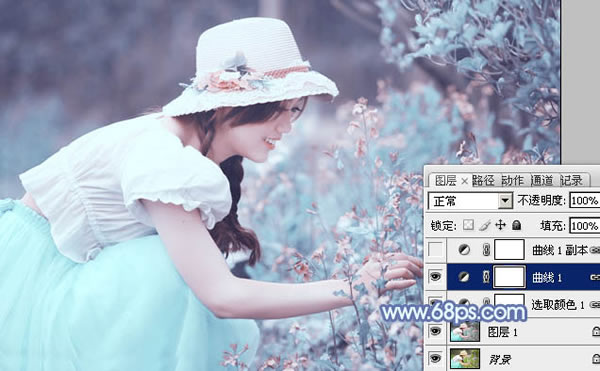Click the lock icon on 背景 row
Viewport: 600px width, 371px height.
[x=596, y=358]
